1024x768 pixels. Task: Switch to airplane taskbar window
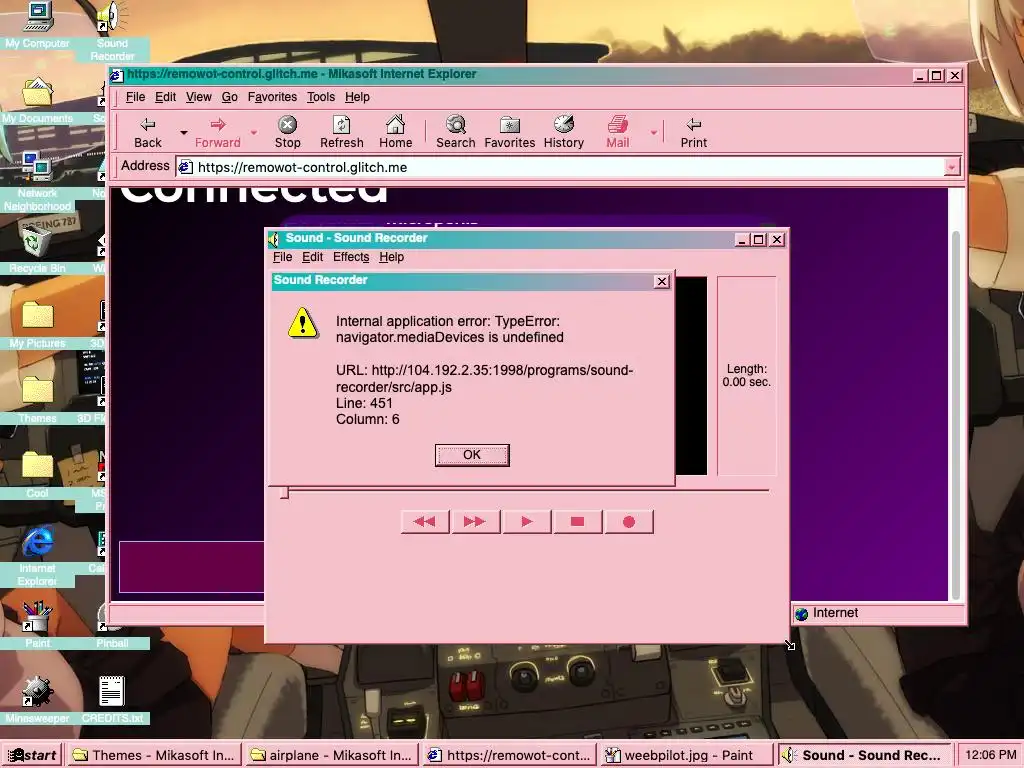[332, 755]
